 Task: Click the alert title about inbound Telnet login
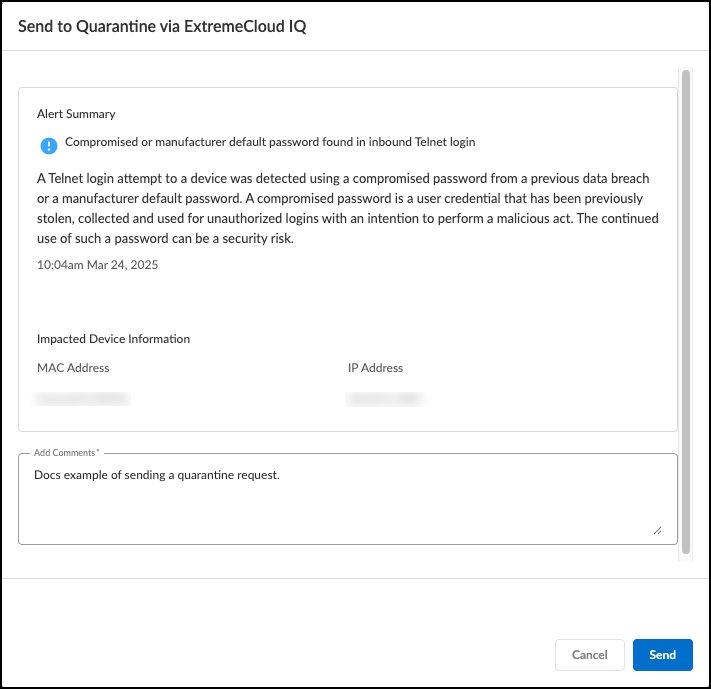270,142
